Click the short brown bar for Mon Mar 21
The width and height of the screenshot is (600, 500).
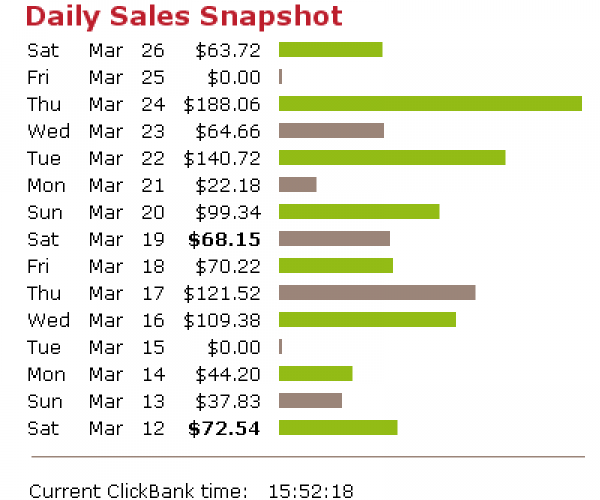pyautogui.click(x=297, y=185)
